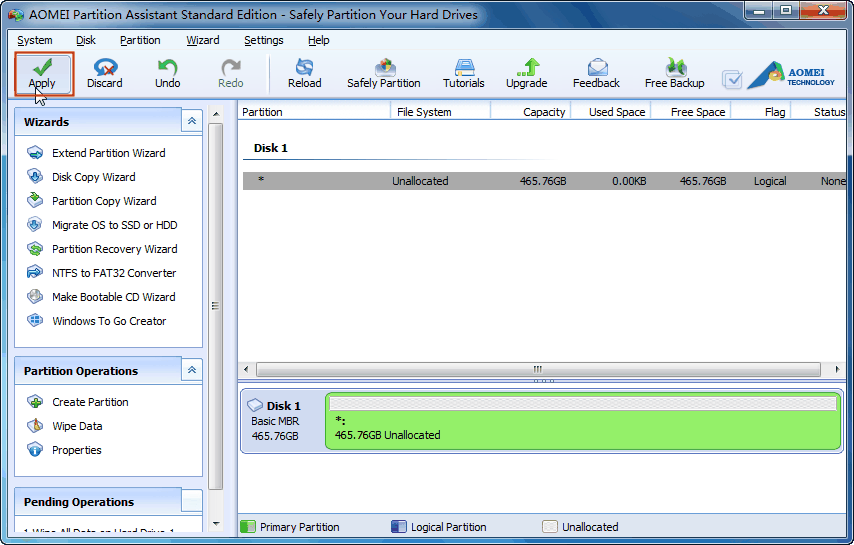Open the Partition menu
This screenshot has height=545, width=854.
click(140, 40)
